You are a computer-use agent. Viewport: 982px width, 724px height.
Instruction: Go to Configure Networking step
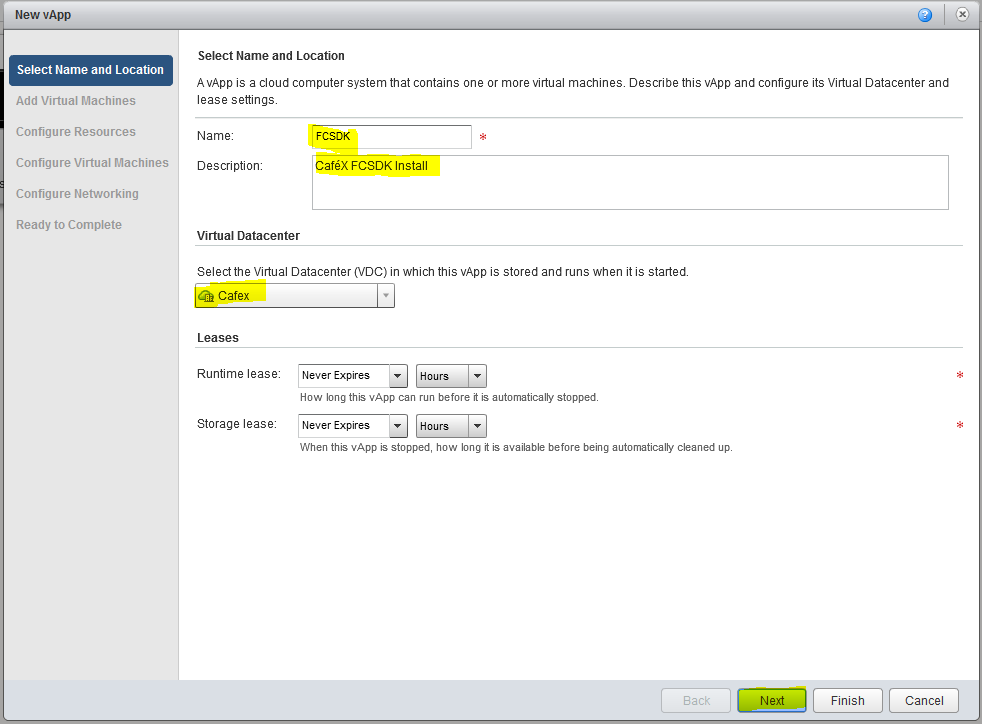point(77,194)
